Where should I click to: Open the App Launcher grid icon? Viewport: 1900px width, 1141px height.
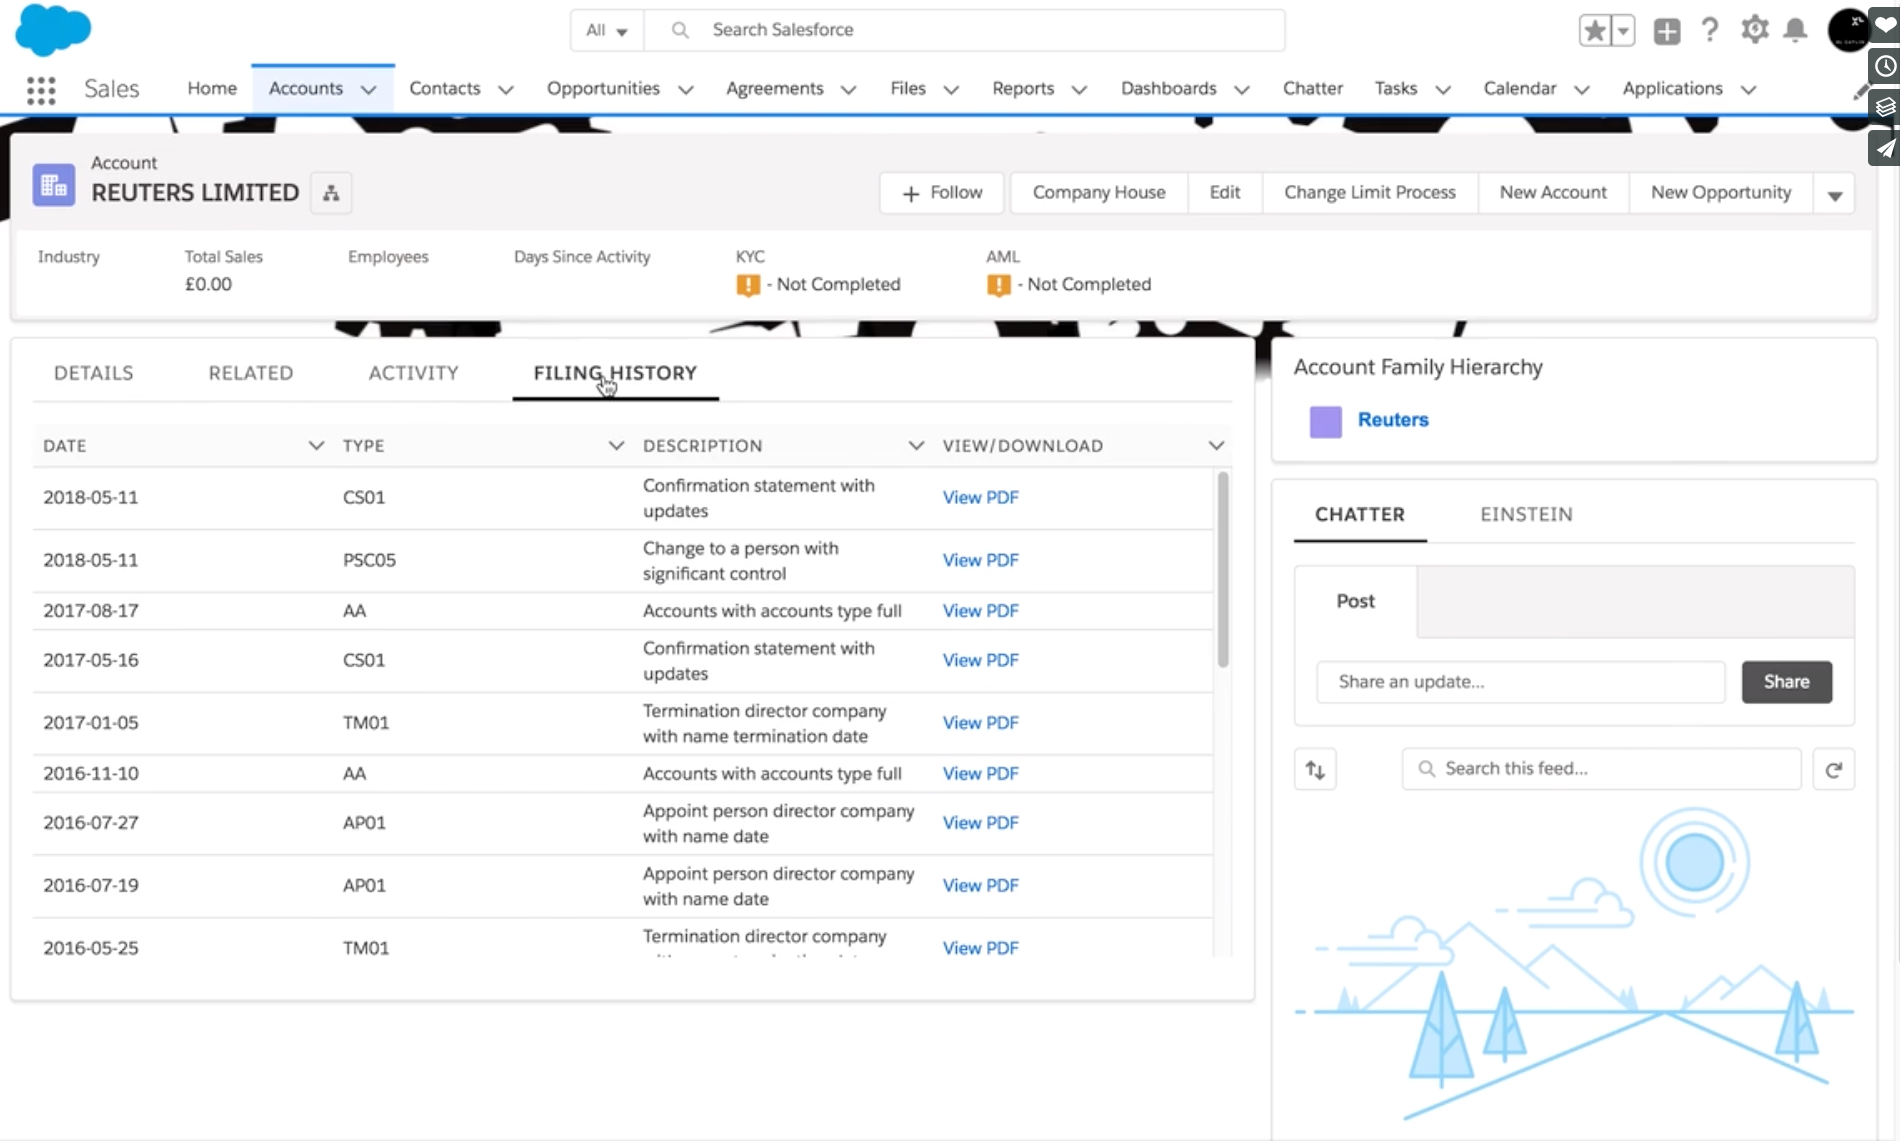[41, 90]
